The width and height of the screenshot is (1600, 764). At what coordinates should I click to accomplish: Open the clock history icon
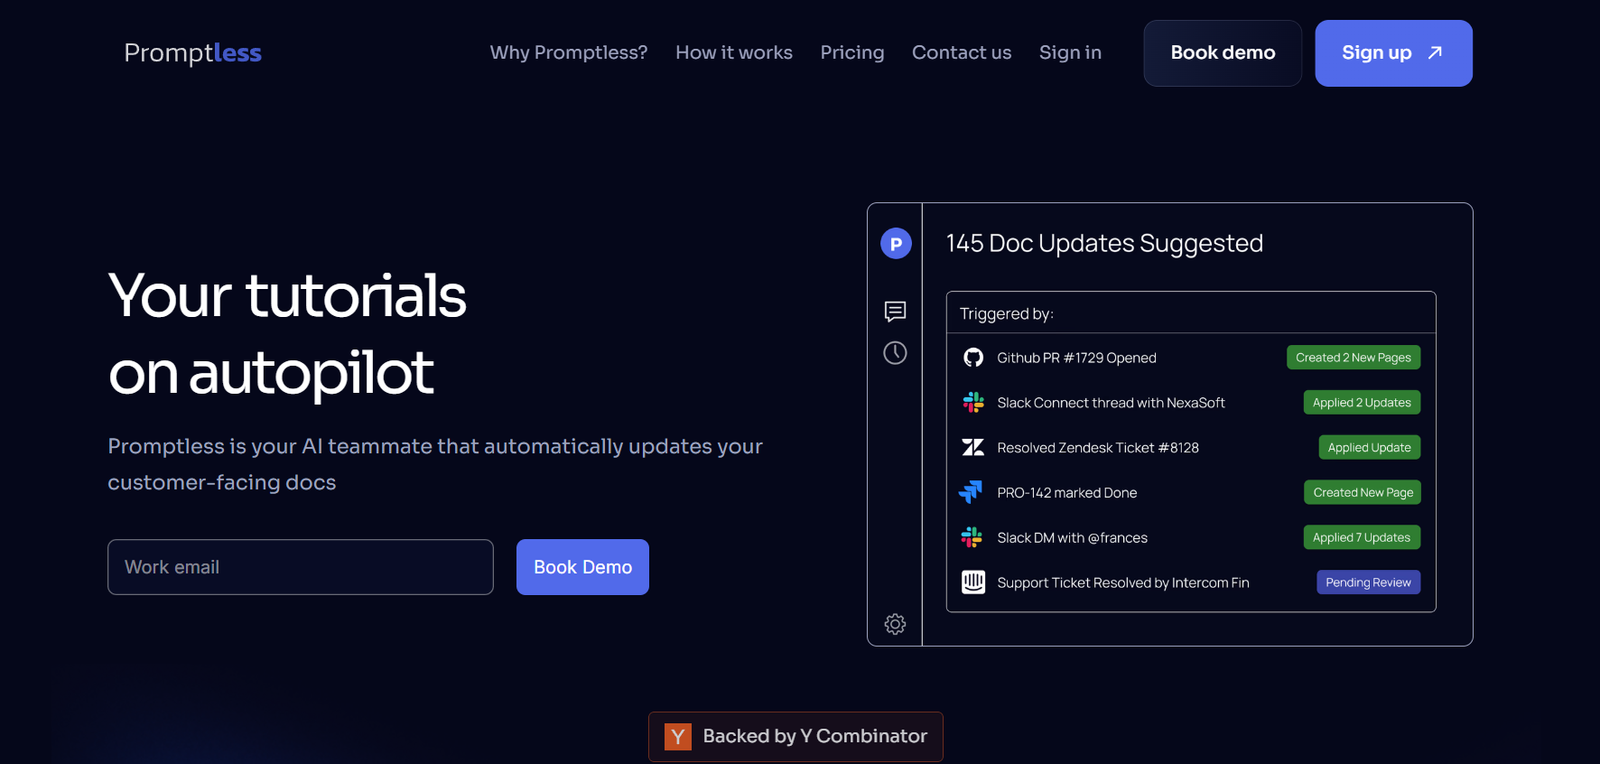click(895, 353)
